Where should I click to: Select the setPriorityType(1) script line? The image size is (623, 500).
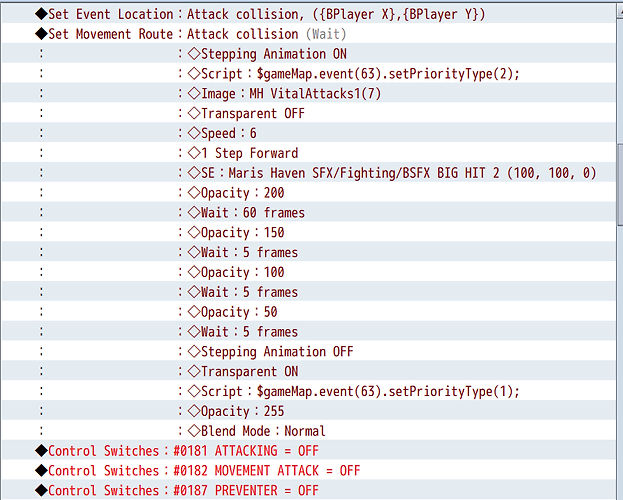point(308,391)
